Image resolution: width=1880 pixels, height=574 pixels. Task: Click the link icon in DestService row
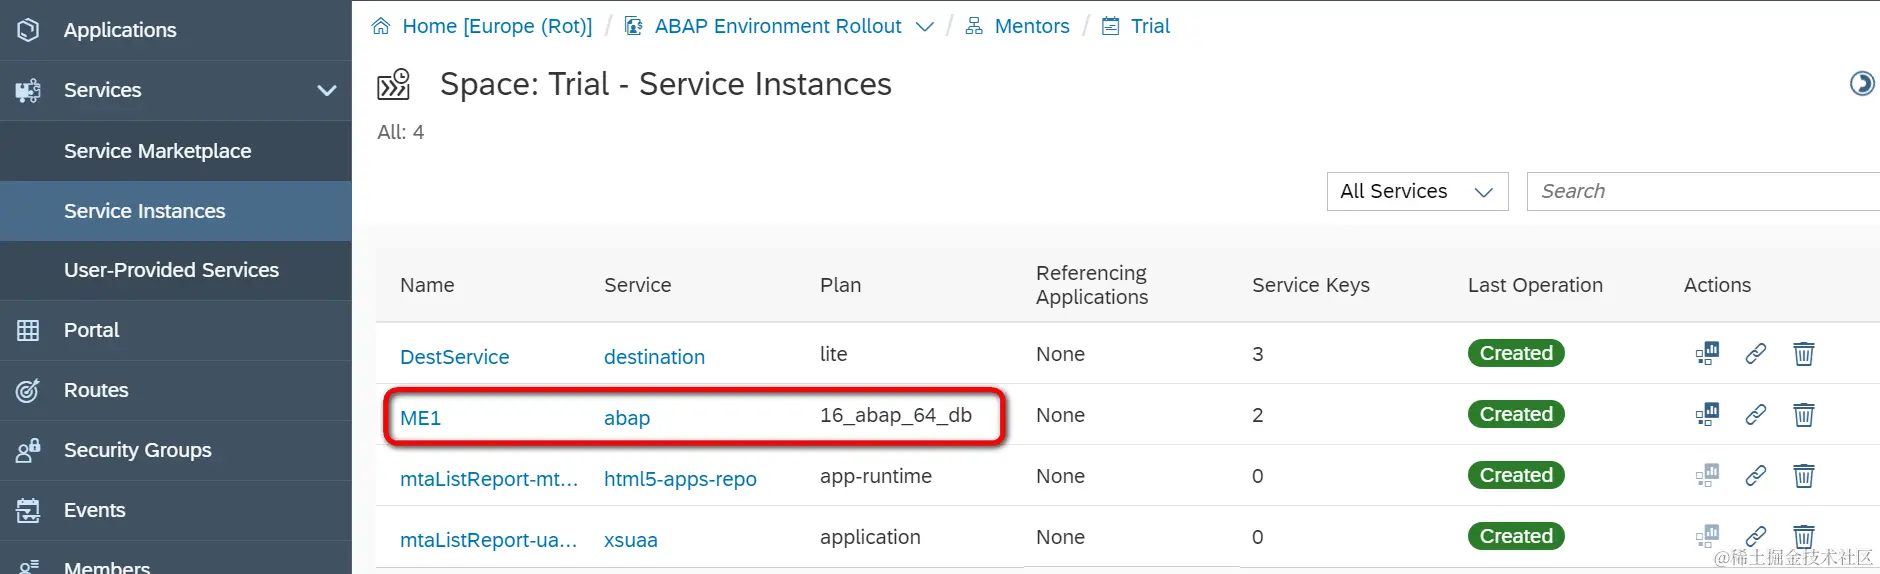click(1755, 353)
